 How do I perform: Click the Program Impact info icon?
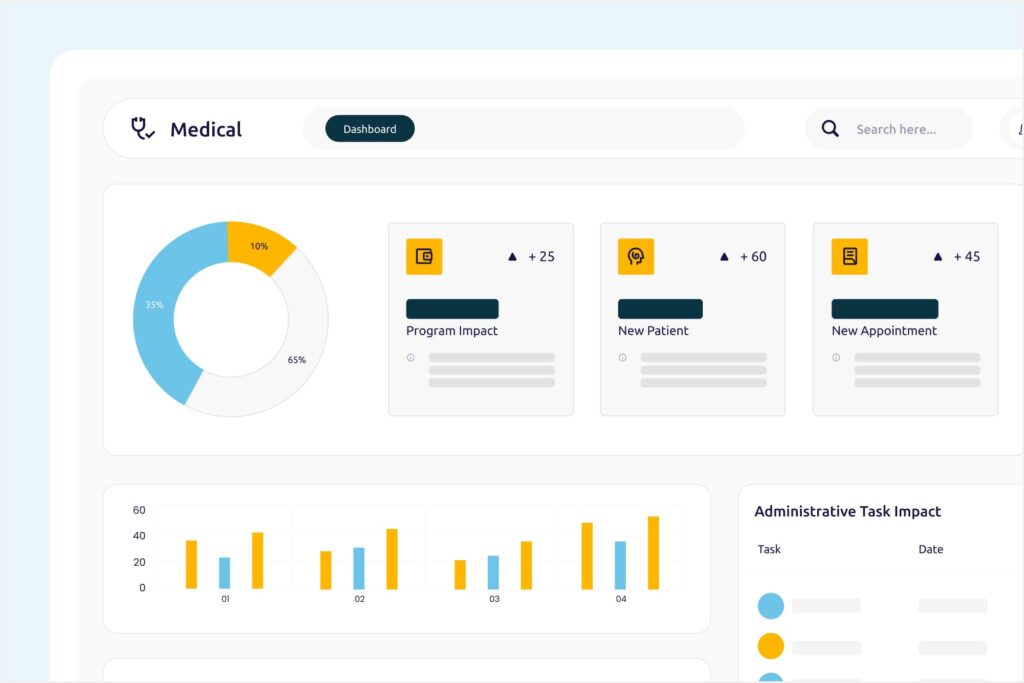click(411, 357)
